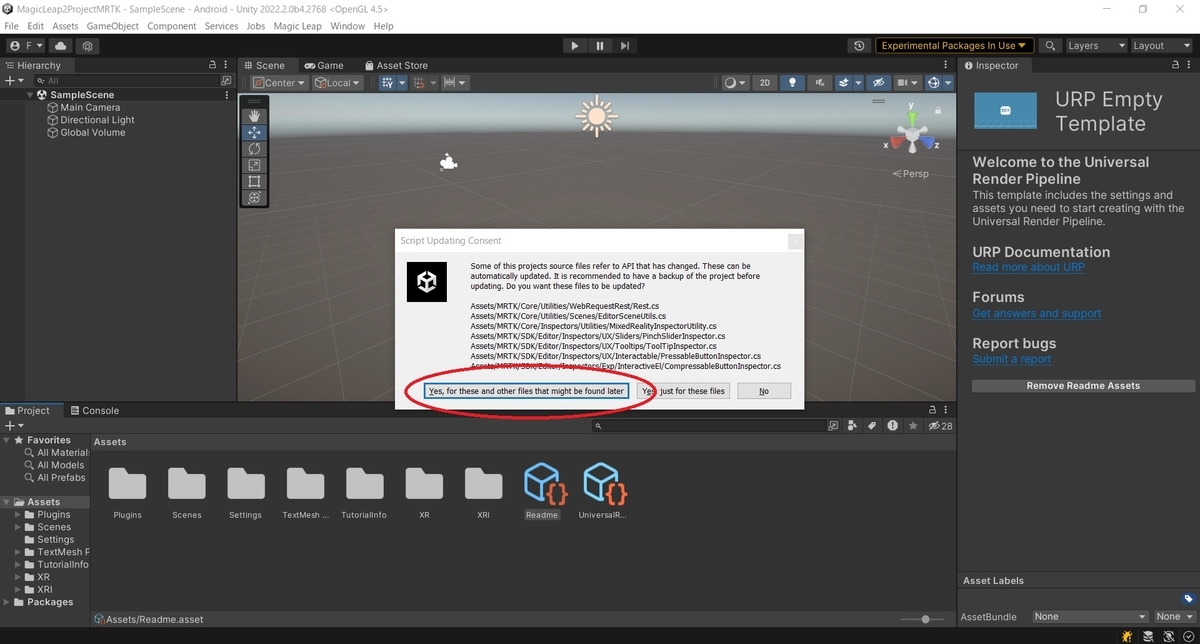The width and height of the screenshot is (1200, 644).
Task: Open the Undo History icon
Action: coord(859,46)
